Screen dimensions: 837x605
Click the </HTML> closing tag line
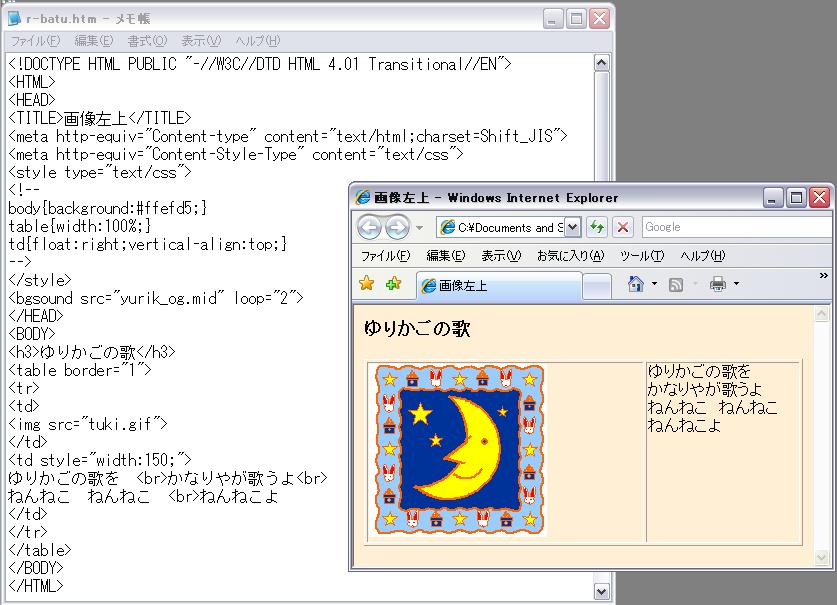pyautogui.click(x=36, y=586)
